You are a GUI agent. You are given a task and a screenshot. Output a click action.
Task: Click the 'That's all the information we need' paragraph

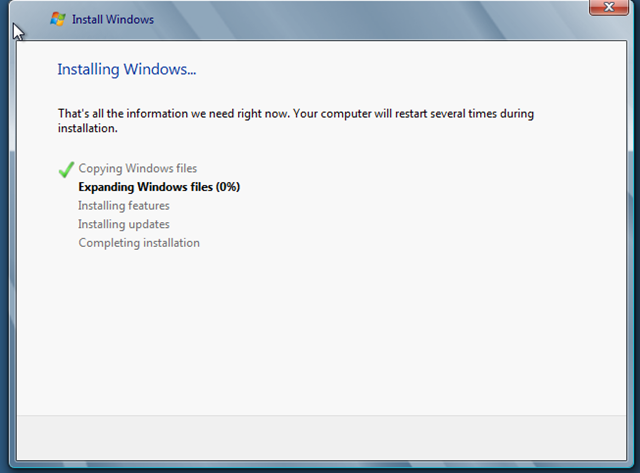click(x=296, y=121)
